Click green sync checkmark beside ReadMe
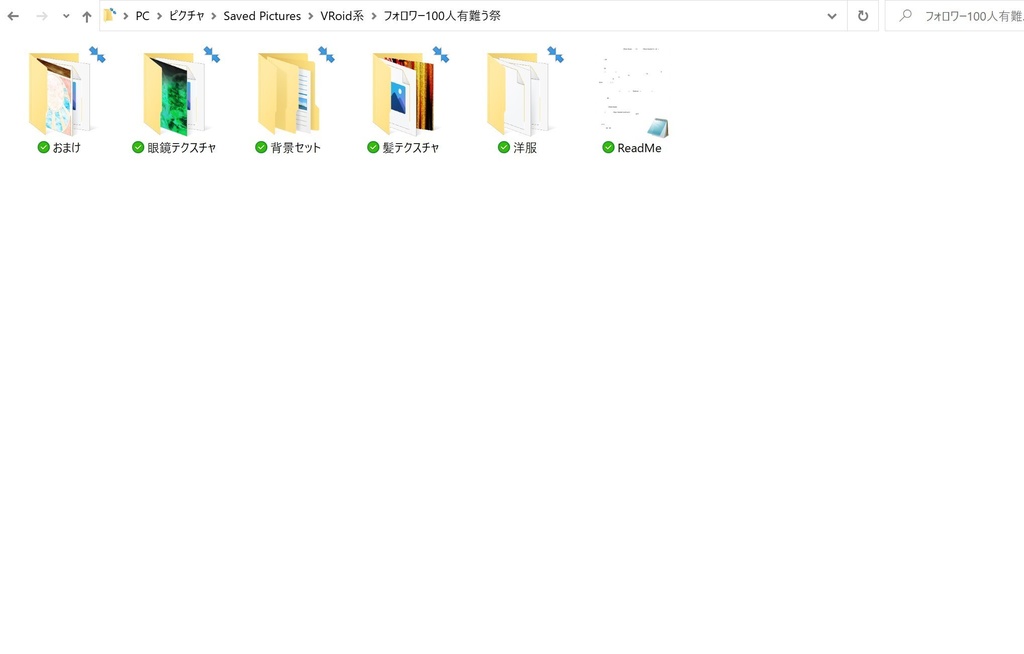 (608, 148)
